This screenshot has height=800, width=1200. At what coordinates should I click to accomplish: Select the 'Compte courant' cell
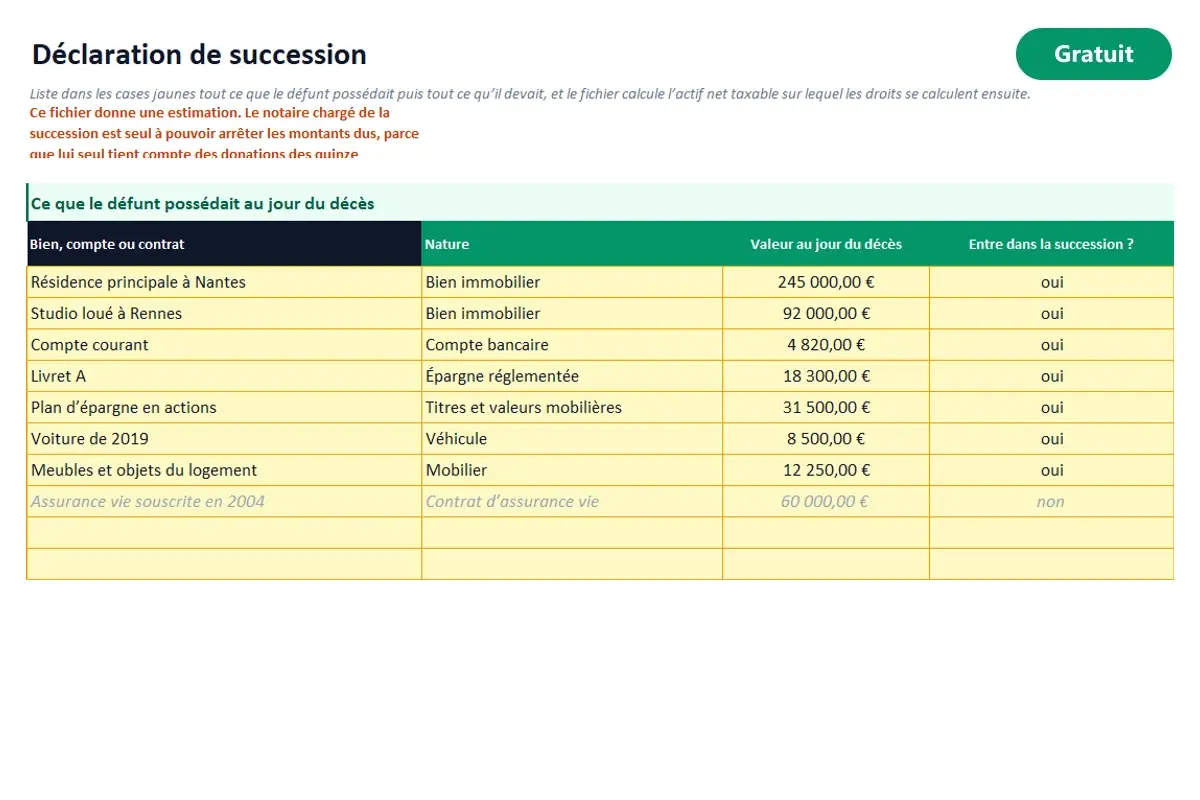(x=224, y=345)
